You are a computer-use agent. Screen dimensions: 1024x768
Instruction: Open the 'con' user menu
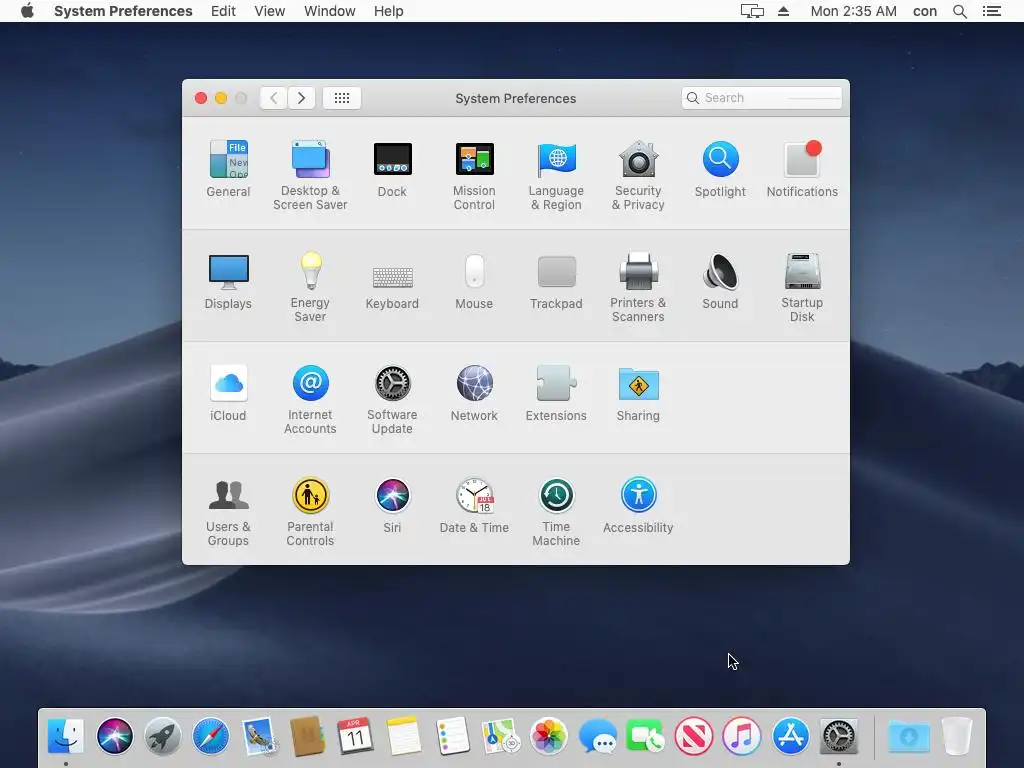(x=925, y=11)
